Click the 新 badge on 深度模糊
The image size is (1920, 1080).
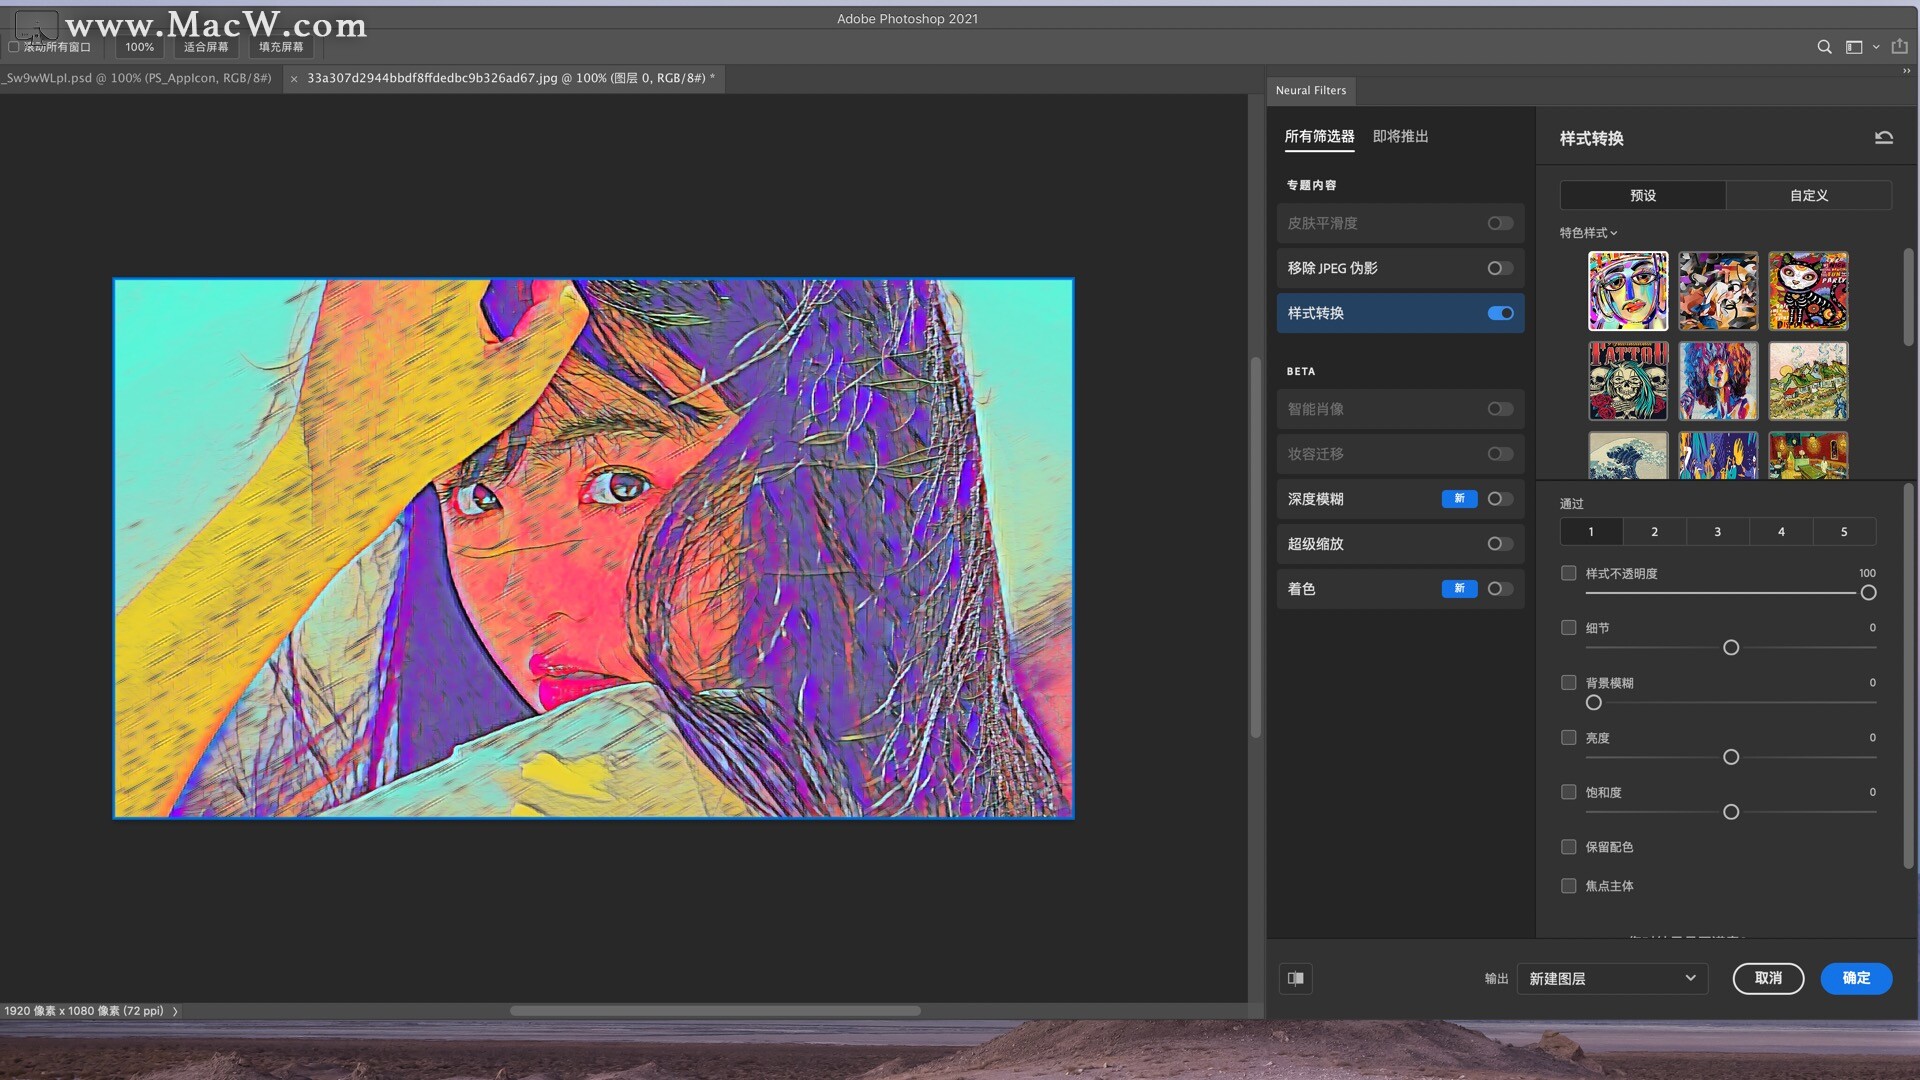point(1459,499)
